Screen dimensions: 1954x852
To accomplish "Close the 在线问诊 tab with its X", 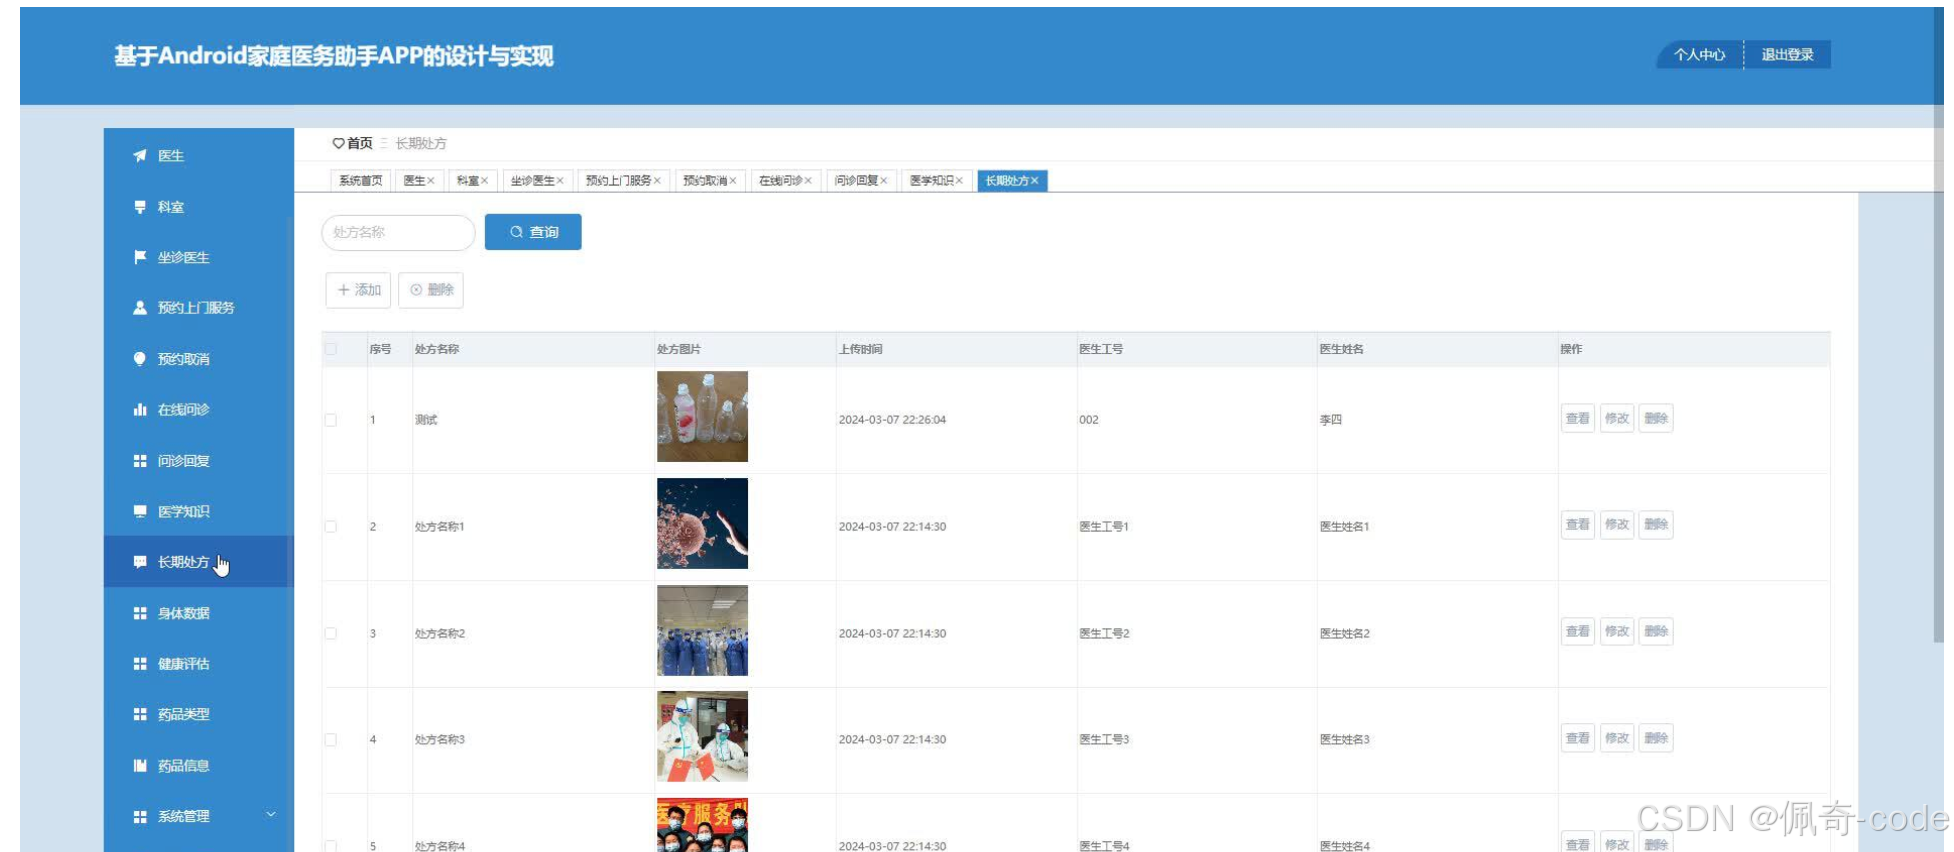I will tap(808, 181).
